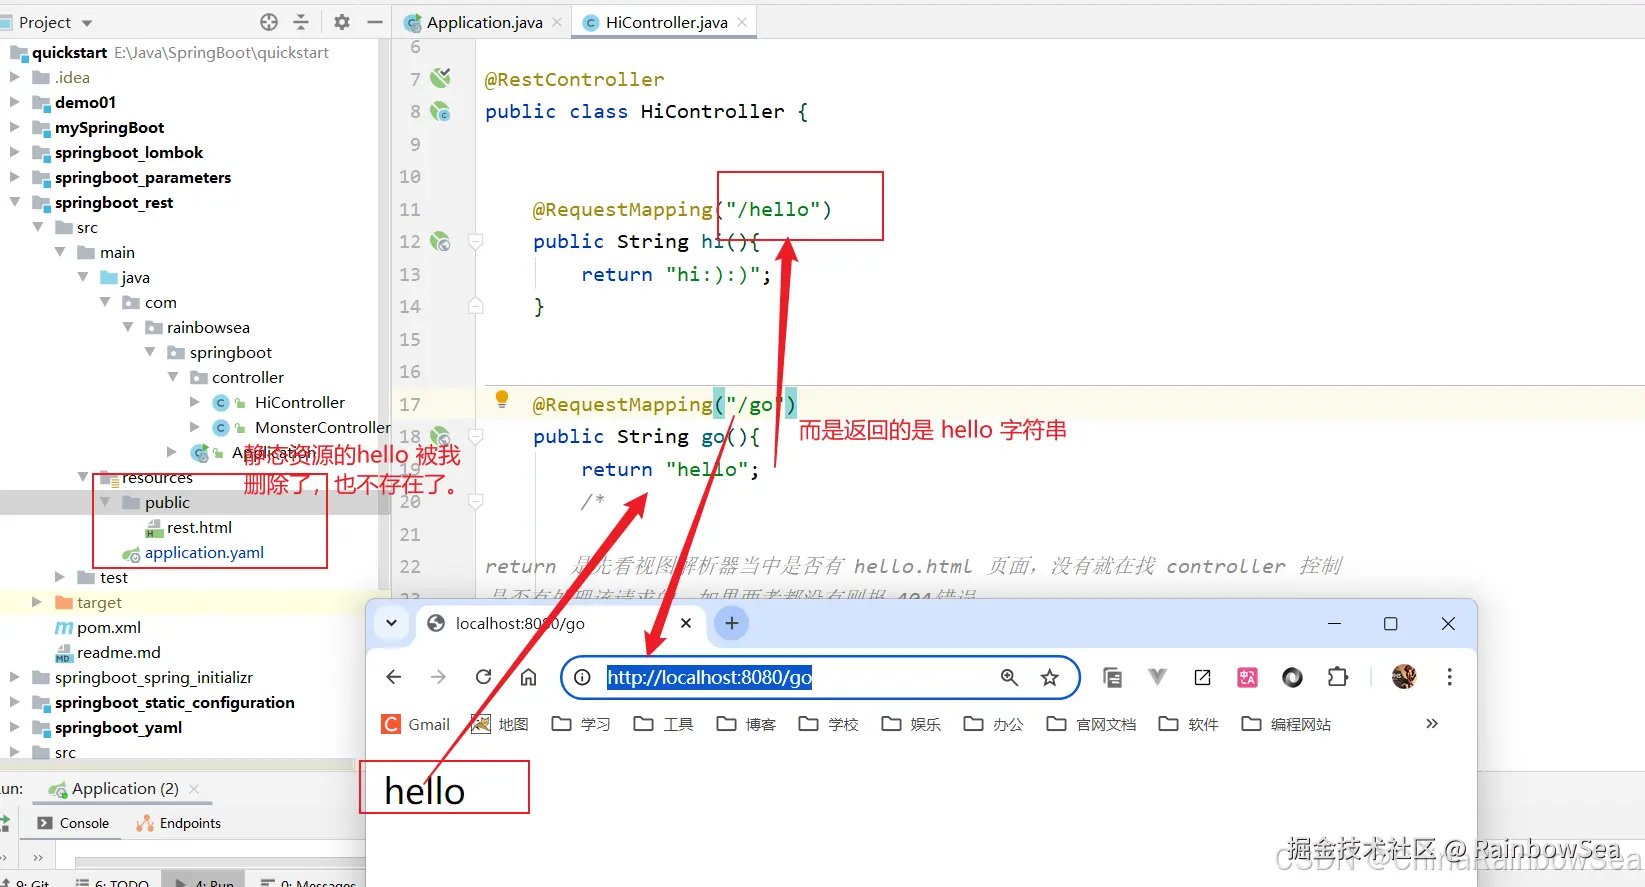Viewport: 1645px width, 887px height.
Task: Go back in the browser
Action: (394, 677)
